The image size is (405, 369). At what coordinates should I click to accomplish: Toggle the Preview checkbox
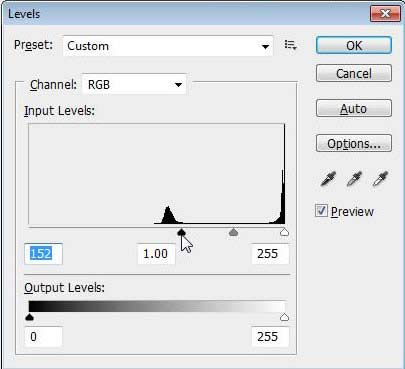tap(321, 211)
